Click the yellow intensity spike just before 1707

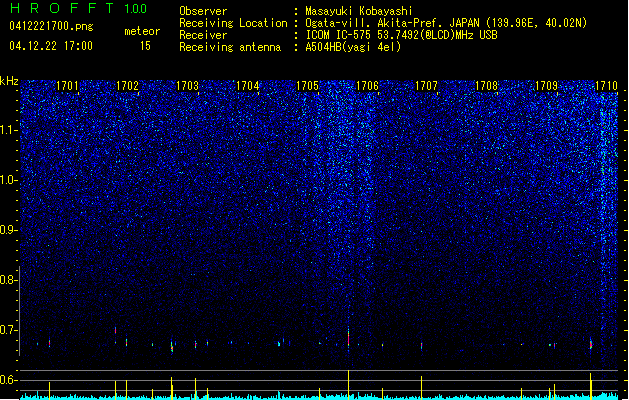coord(422,387)
